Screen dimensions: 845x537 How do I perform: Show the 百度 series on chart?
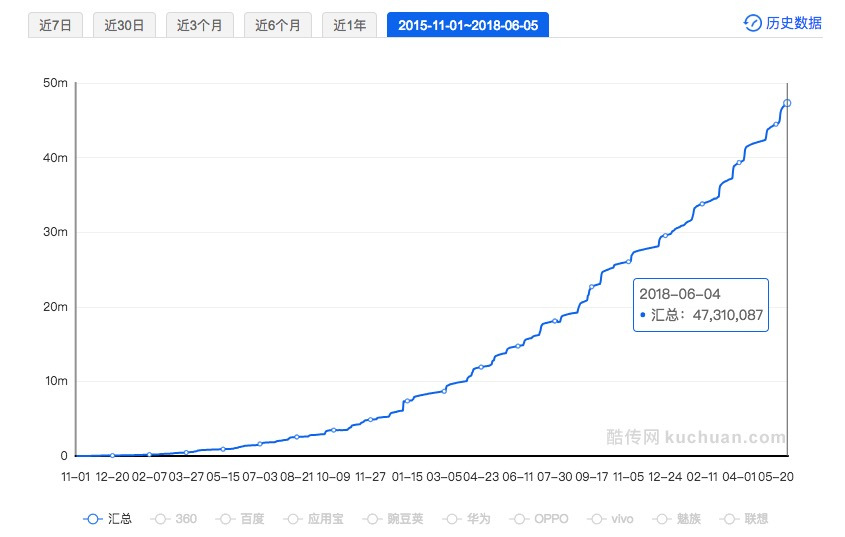[240, 519]
